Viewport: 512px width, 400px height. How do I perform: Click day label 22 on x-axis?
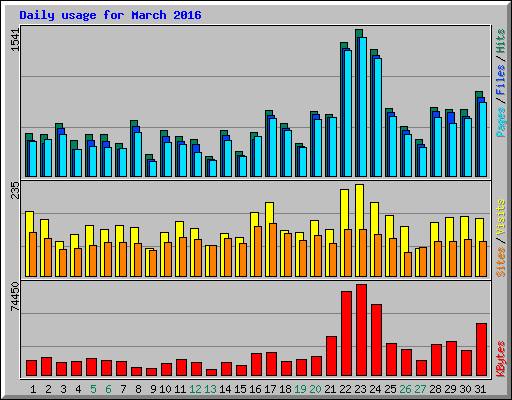click(345, 389)
